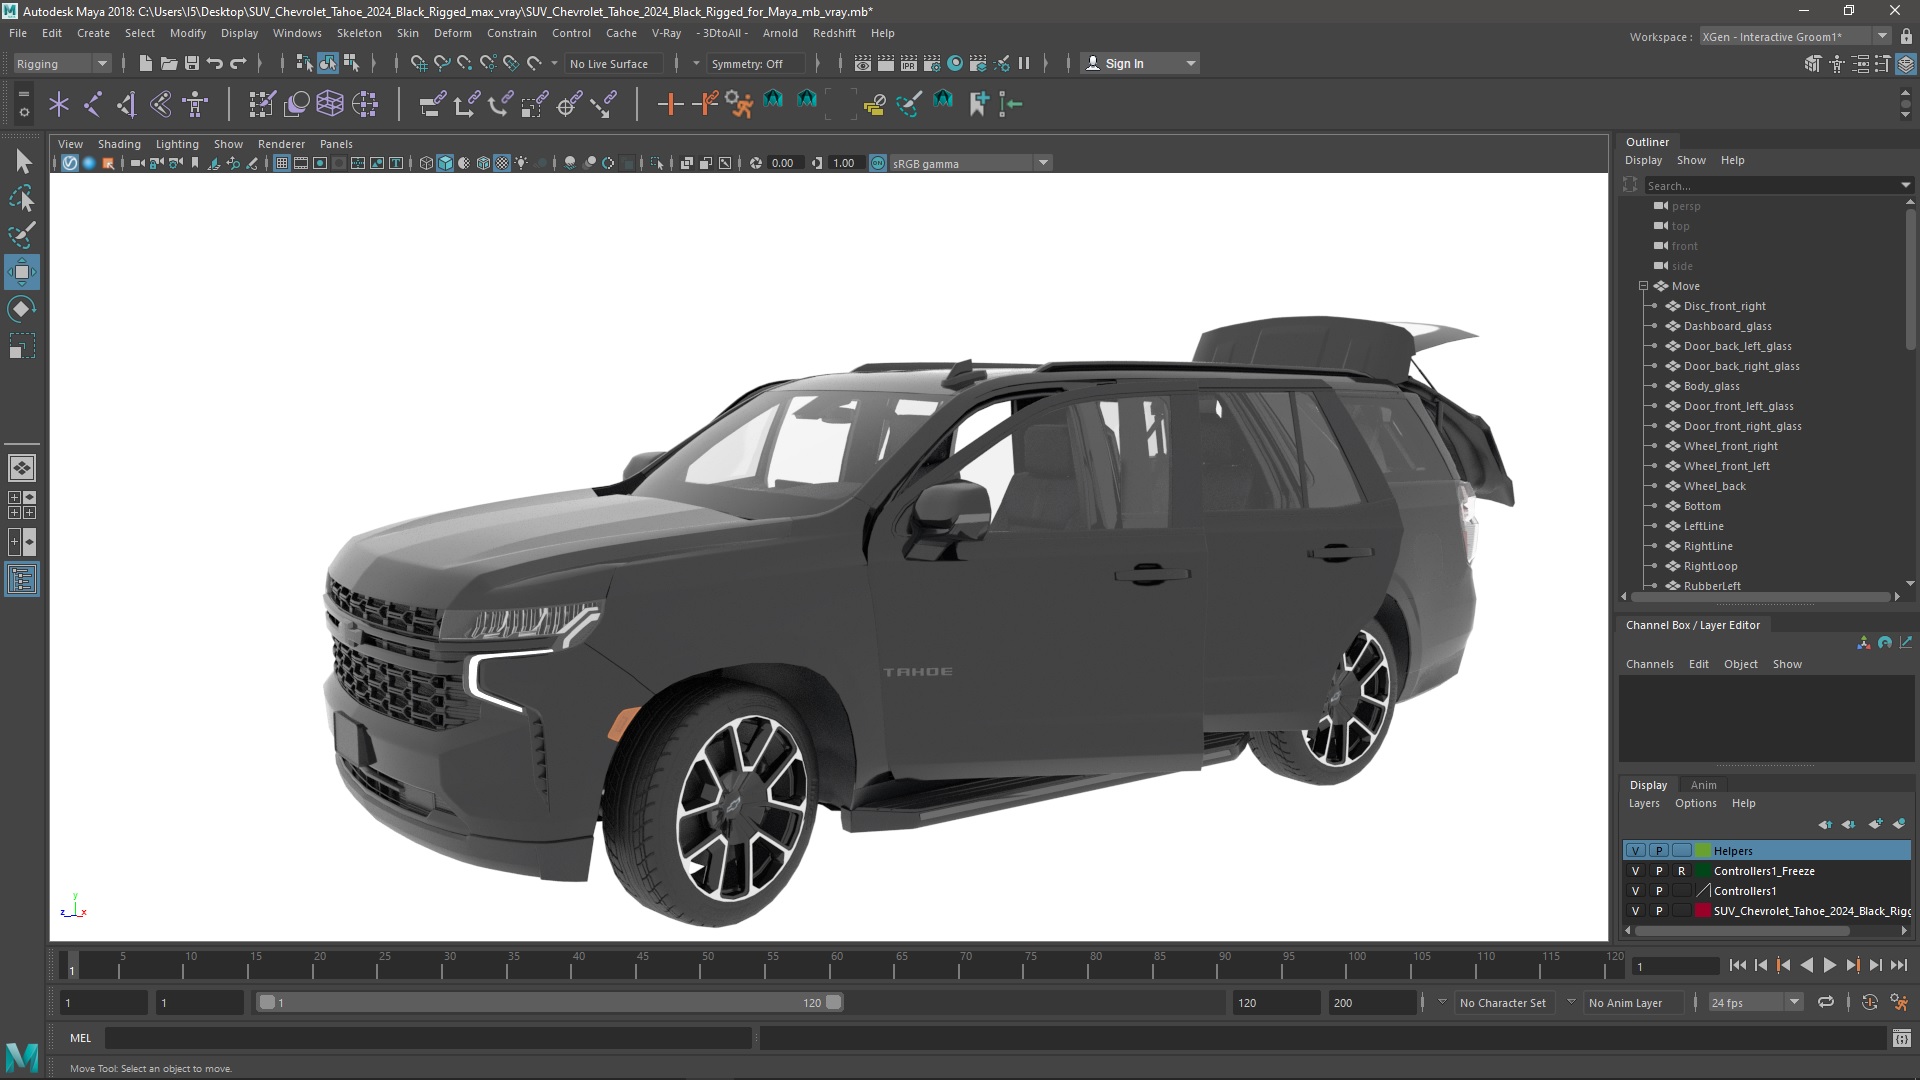Click the Go to start of range button
Image resolution: width=1920 pixels, height=1080 pixels.
point(1737,965)
